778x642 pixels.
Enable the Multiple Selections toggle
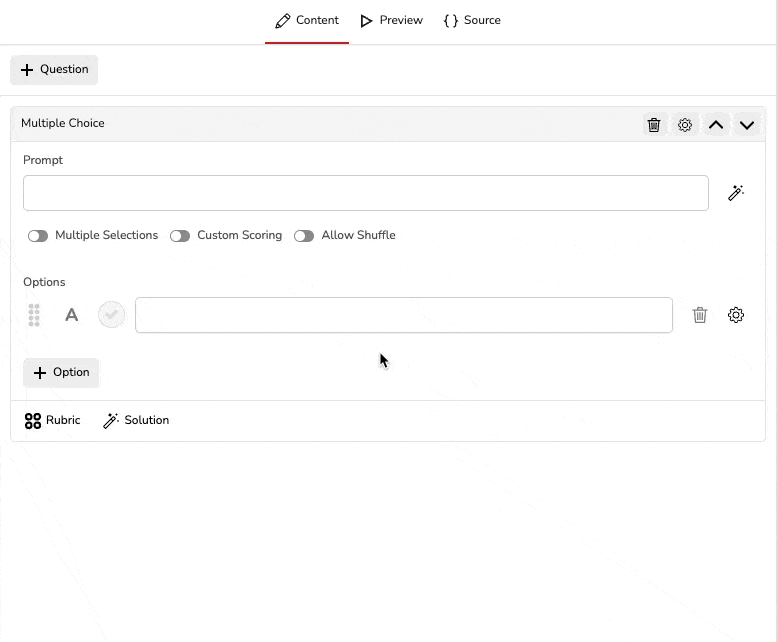38,236
